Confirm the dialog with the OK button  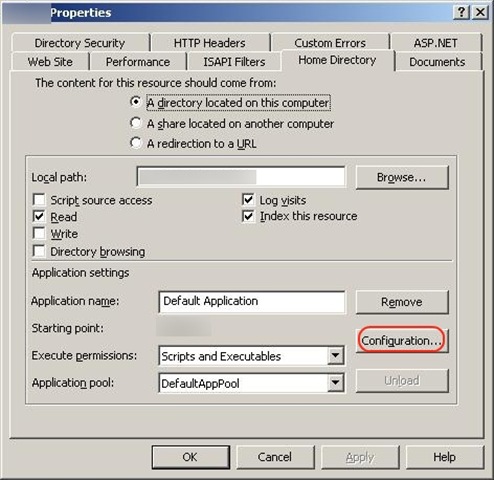(x=190, y=457)
